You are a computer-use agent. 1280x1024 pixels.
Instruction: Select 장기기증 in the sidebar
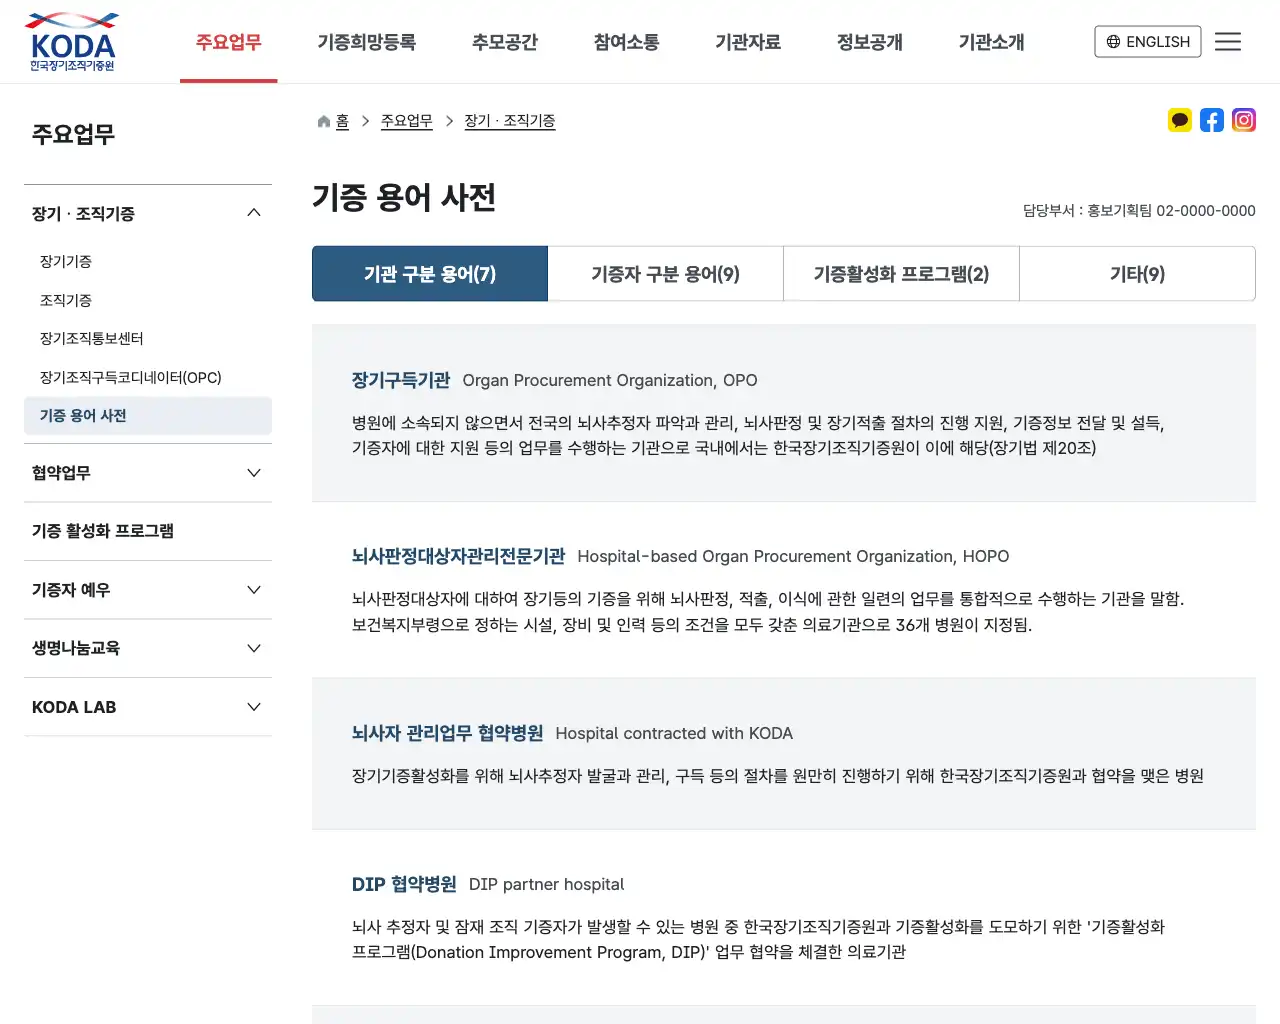coord(65,261)
